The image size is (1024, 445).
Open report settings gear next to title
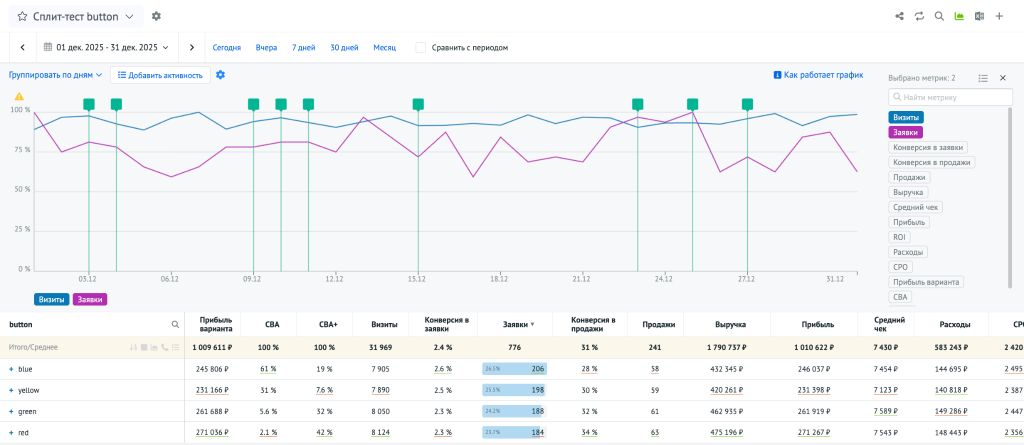(156, 17)
